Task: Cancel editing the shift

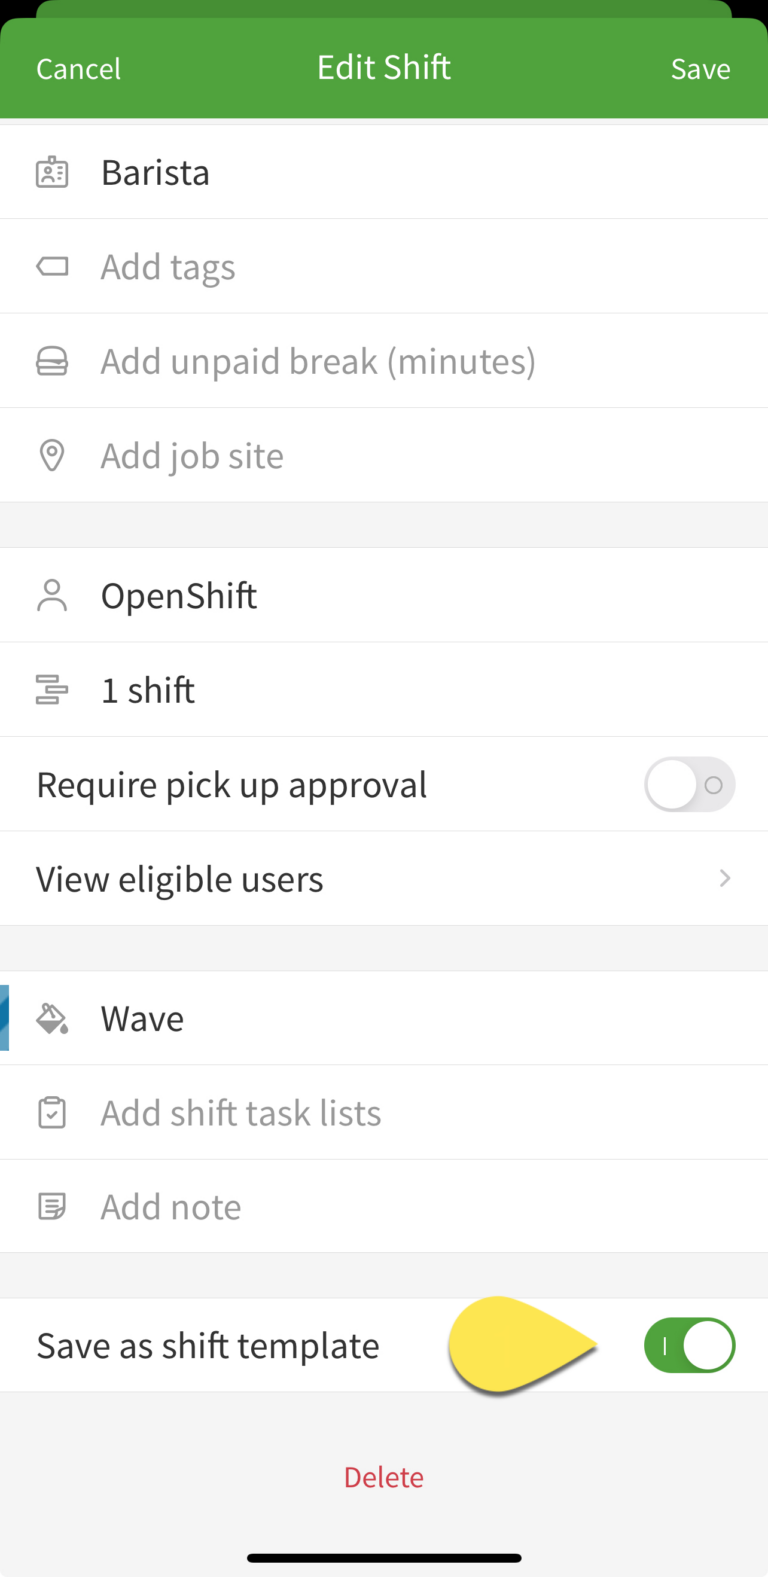Action: point(78,68)
